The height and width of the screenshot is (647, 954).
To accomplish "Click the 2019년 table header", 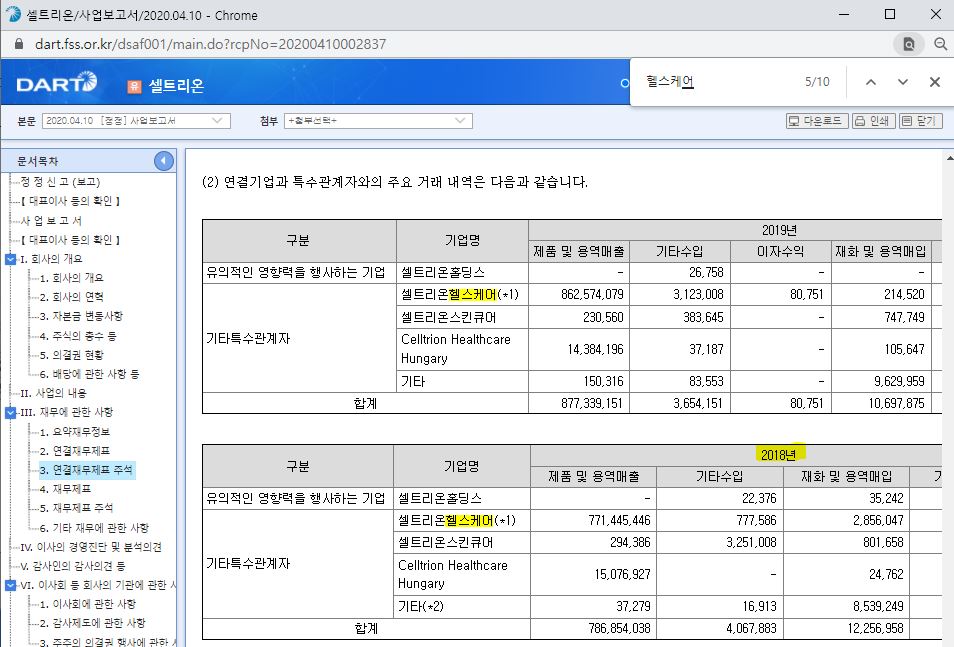I will point(779,230).
